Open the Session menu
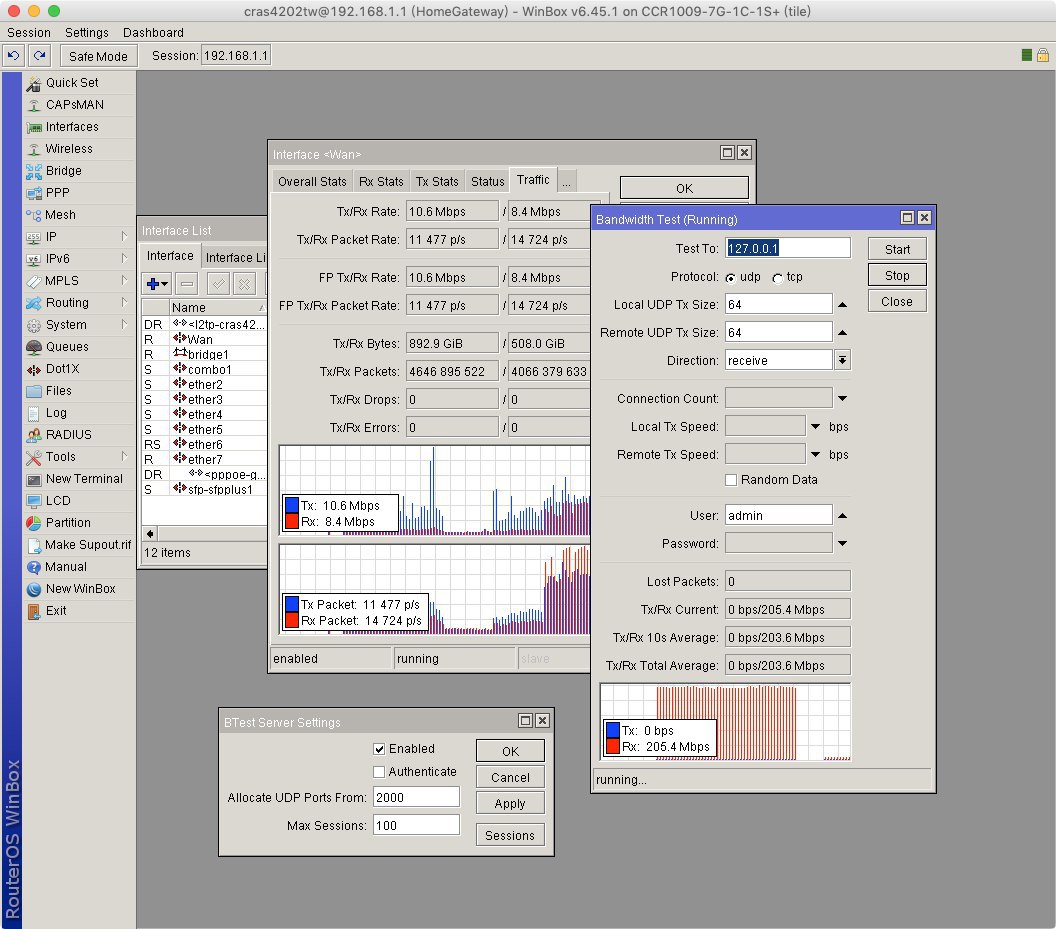1056x929 pixels. [x=29, y=32]
